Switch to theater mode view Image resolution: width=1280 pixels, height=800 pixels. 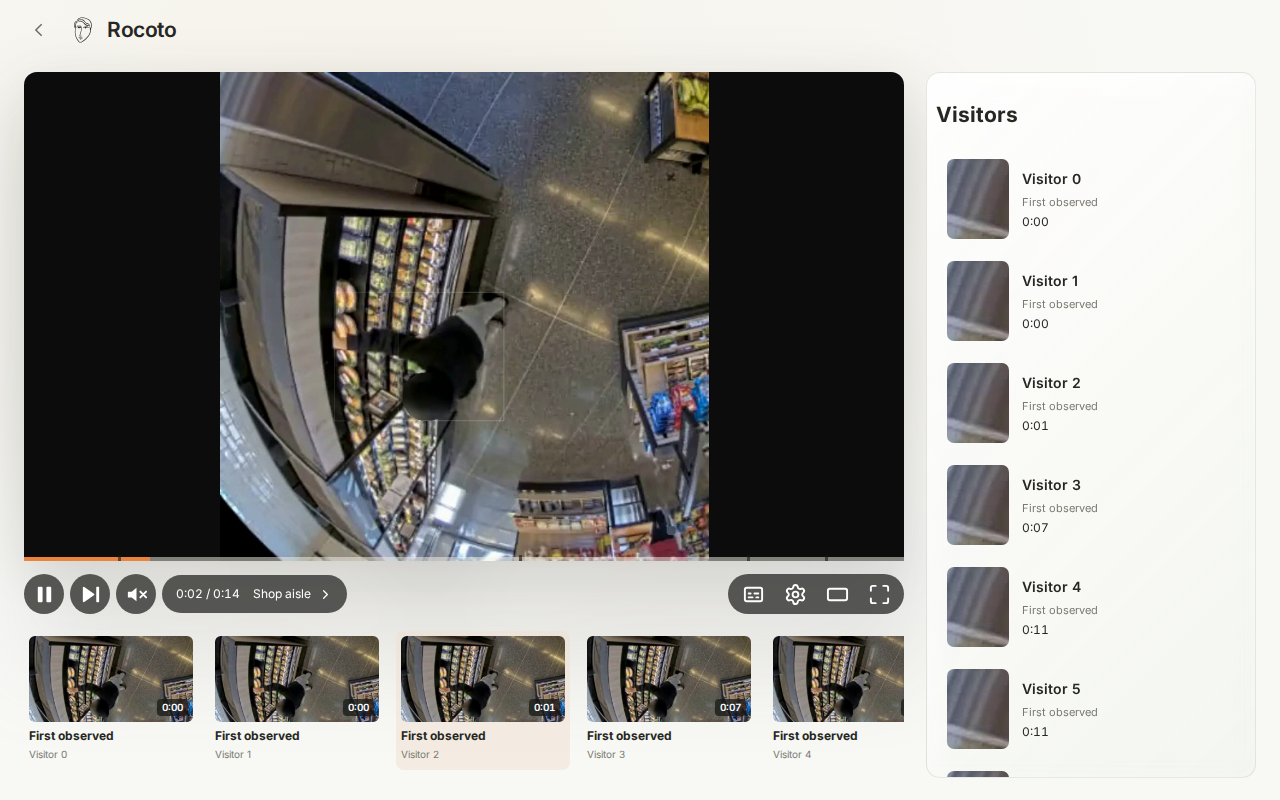click(x=837, y=594)
